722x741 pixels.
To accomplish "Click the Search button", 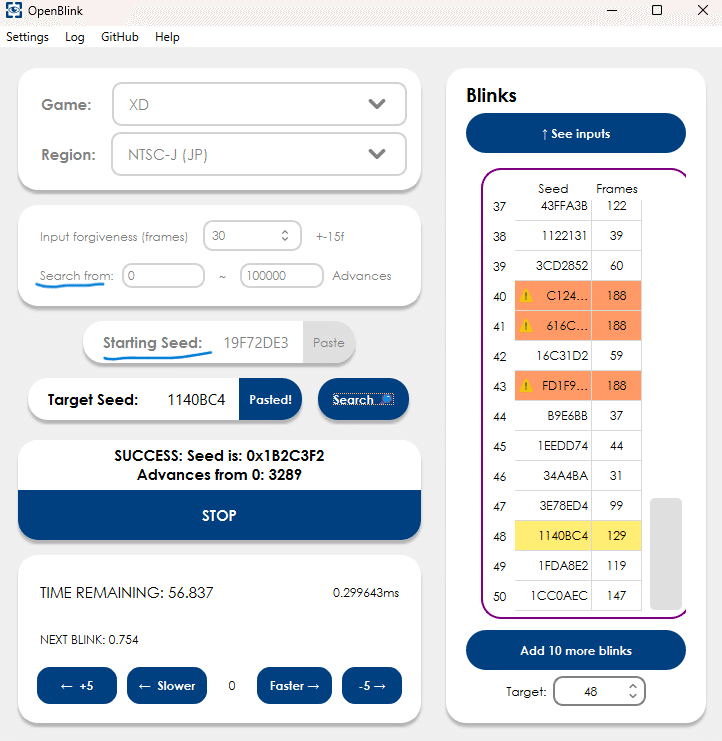I will 363,399.
